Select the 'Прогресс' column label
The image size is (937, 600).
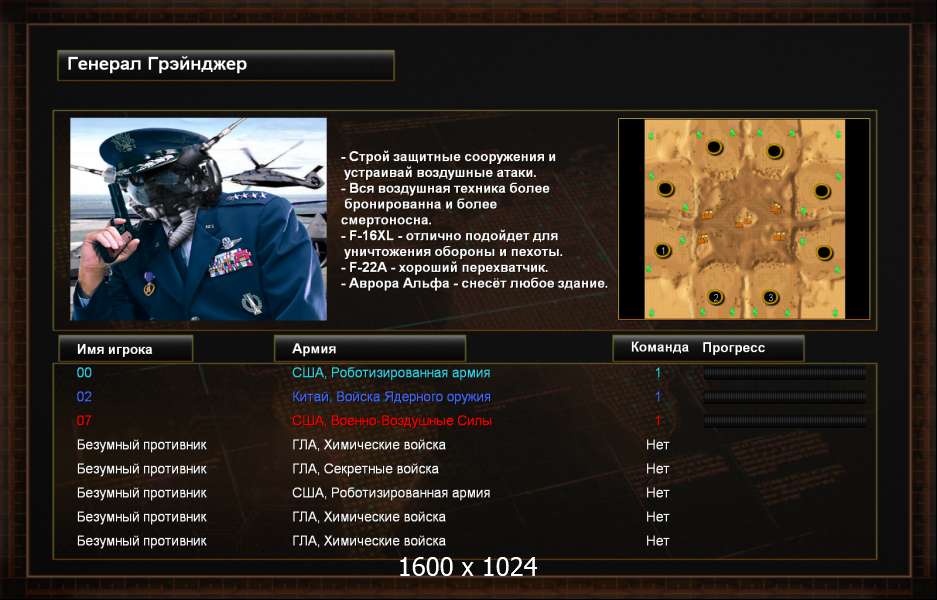[733, 348]
